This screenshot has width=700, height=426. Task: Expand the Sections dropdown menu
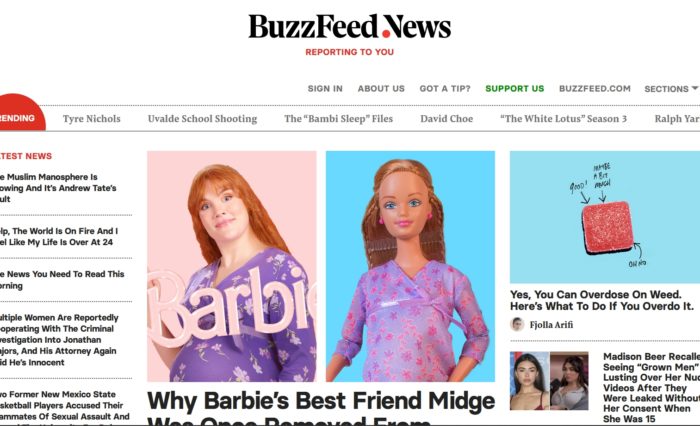(671, 89)
